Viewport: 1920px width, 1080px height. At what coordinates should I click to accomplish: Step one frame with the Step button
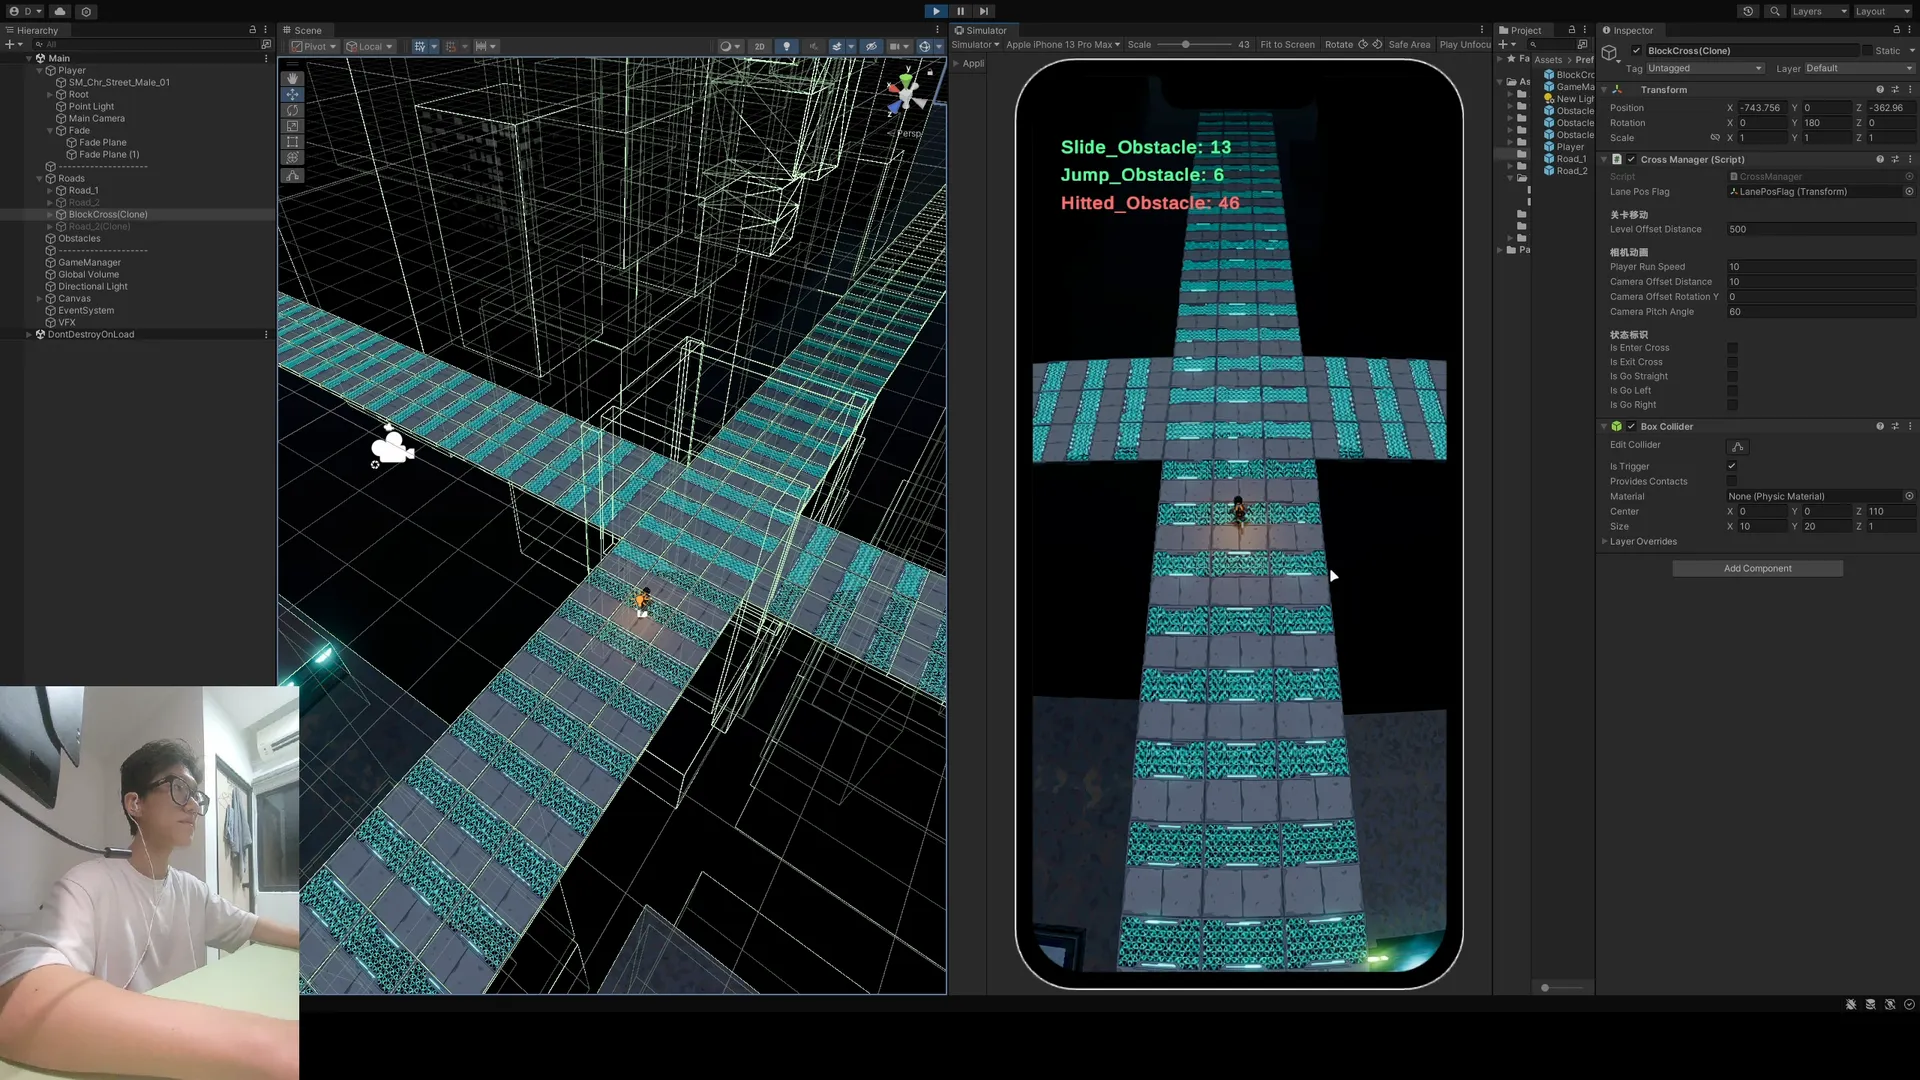[984, 11]
